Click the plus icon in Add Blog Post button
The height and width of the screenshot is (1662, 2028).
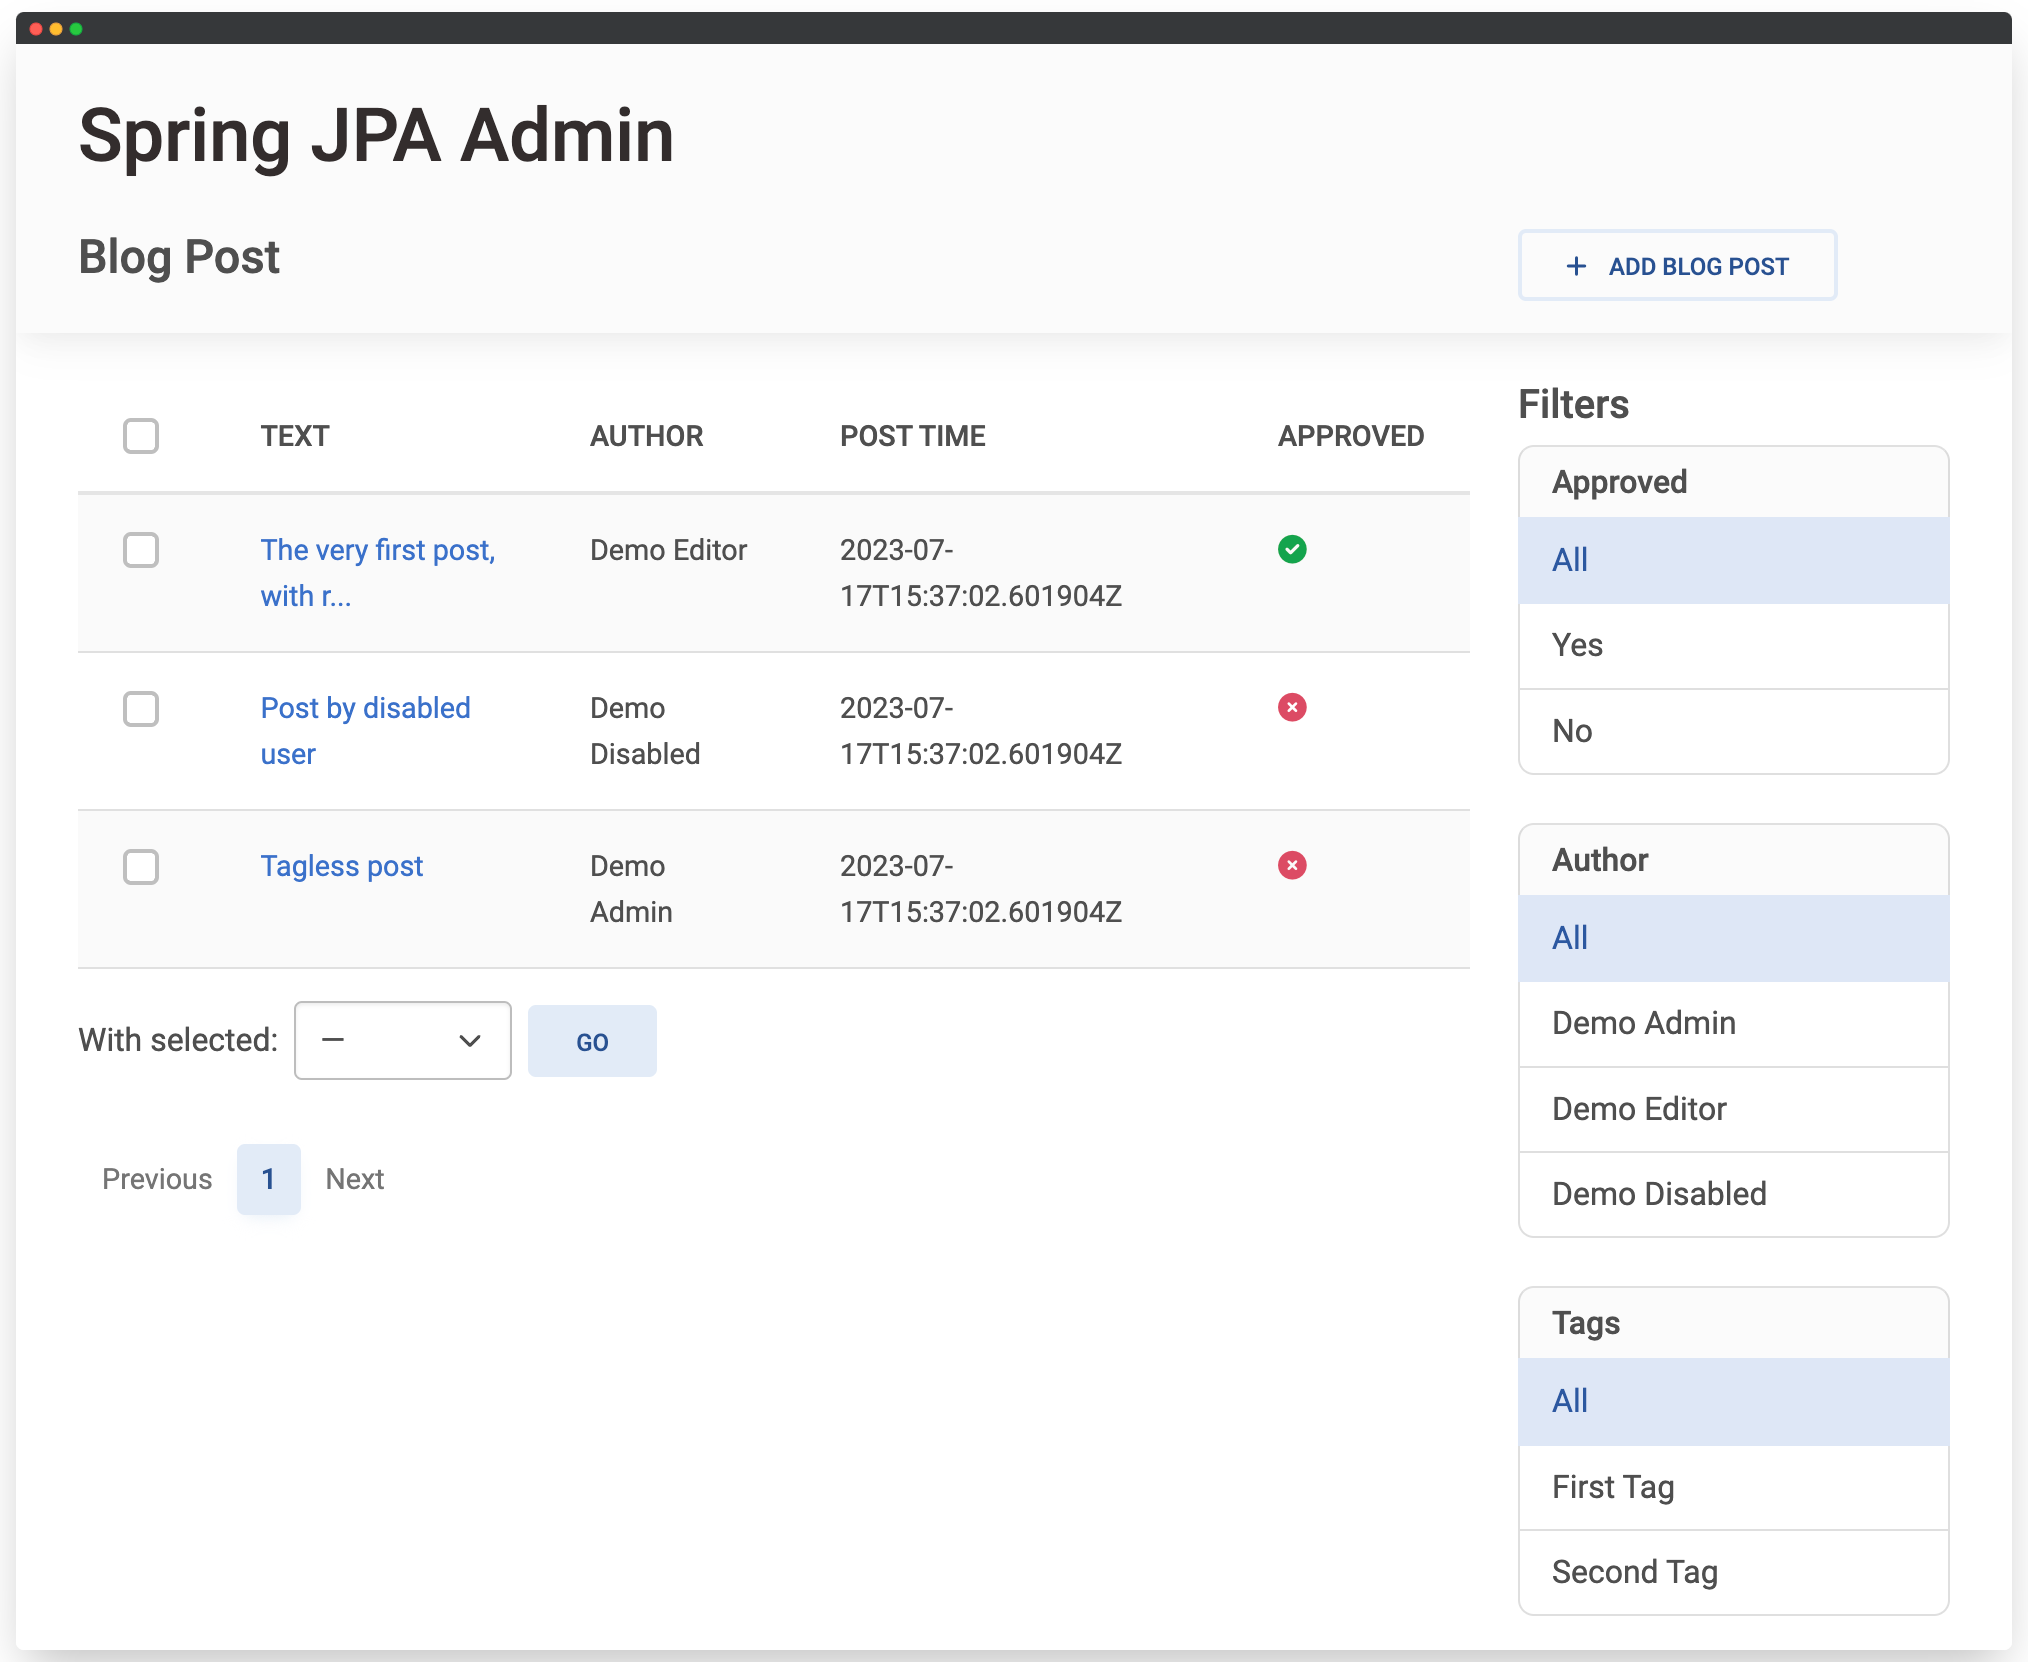point(1576,266)
